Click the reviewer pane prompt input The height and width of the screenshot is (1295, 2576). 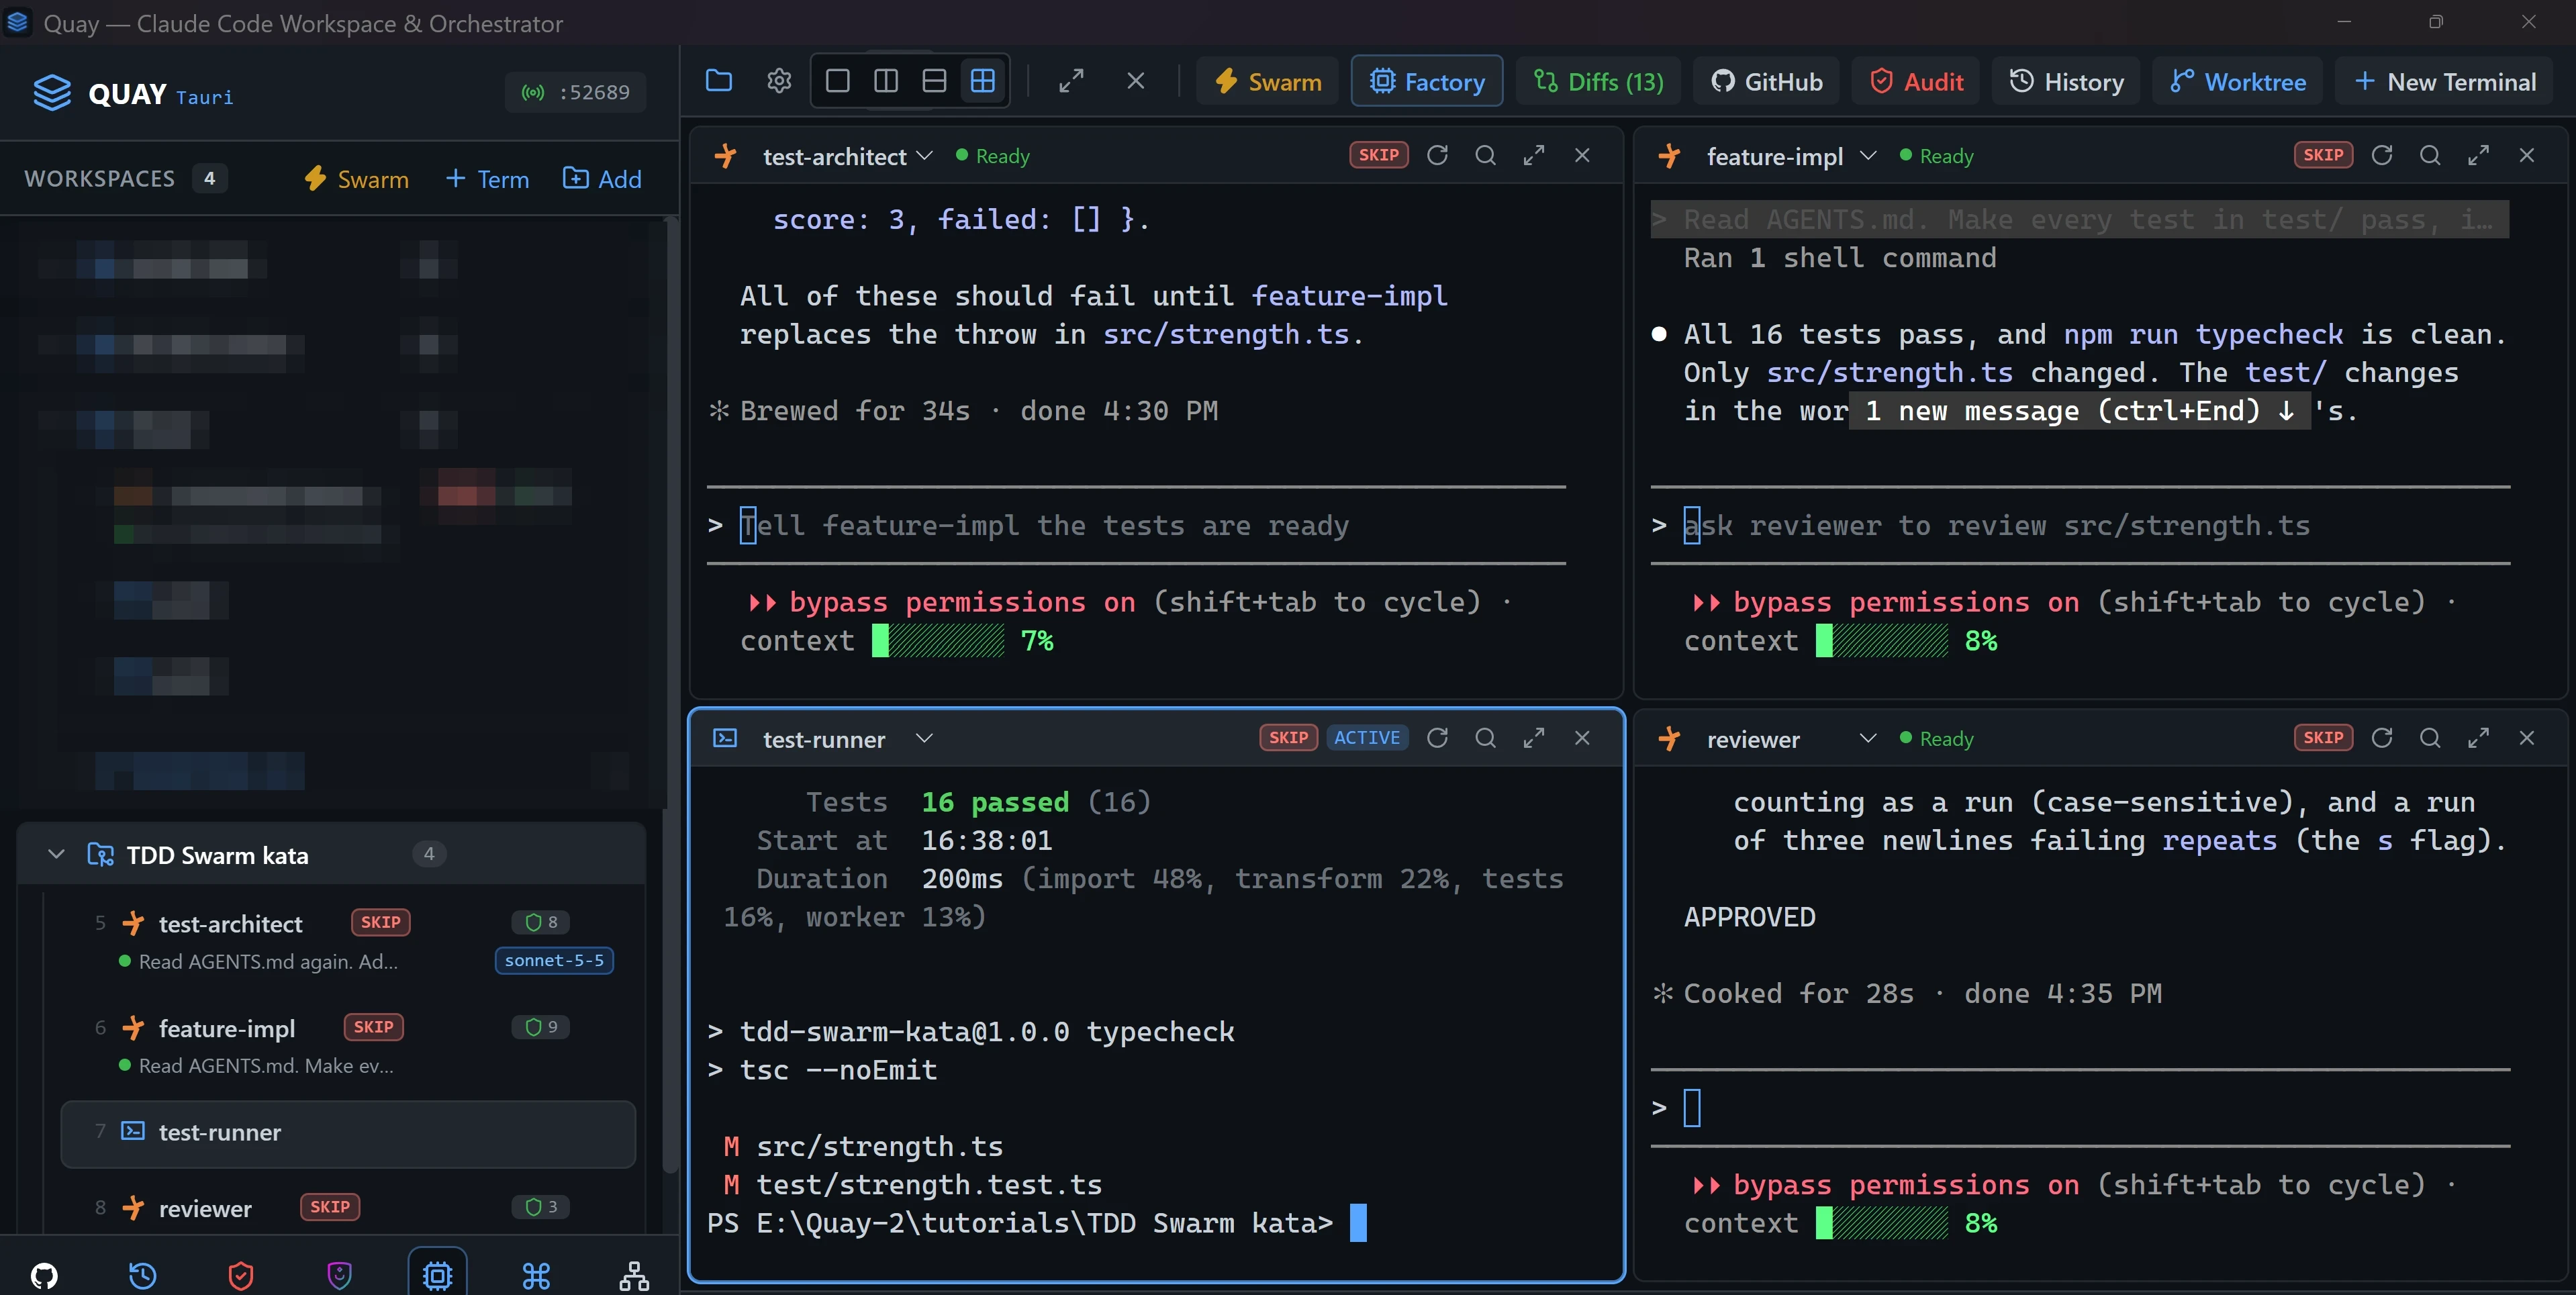[x=2080, y=1108]
